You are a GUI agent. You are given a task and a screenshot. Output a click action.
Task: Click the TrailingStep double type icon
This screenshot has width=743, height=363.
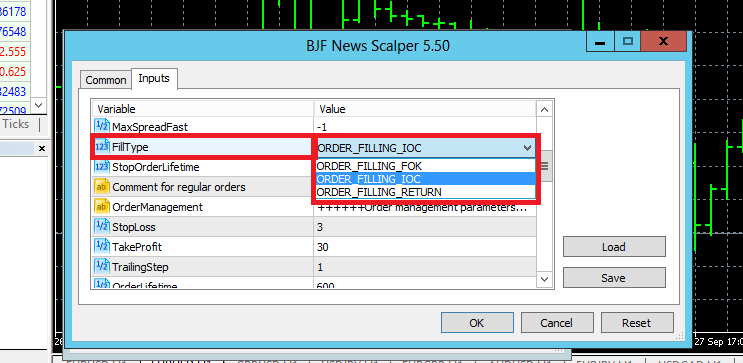102,267
